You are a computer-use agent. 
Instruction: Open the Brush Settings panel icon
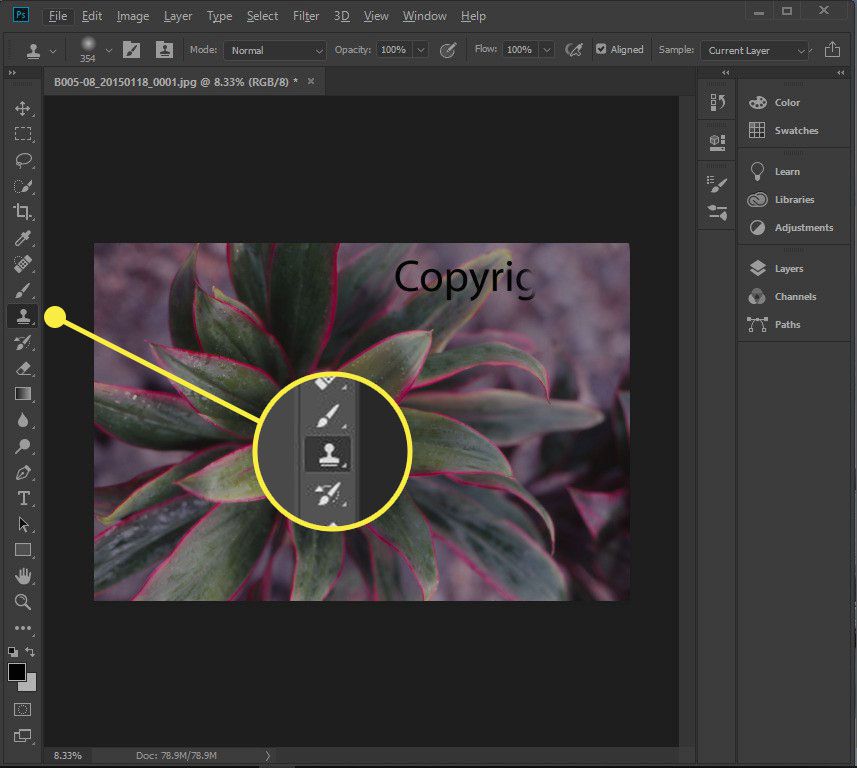717,184
